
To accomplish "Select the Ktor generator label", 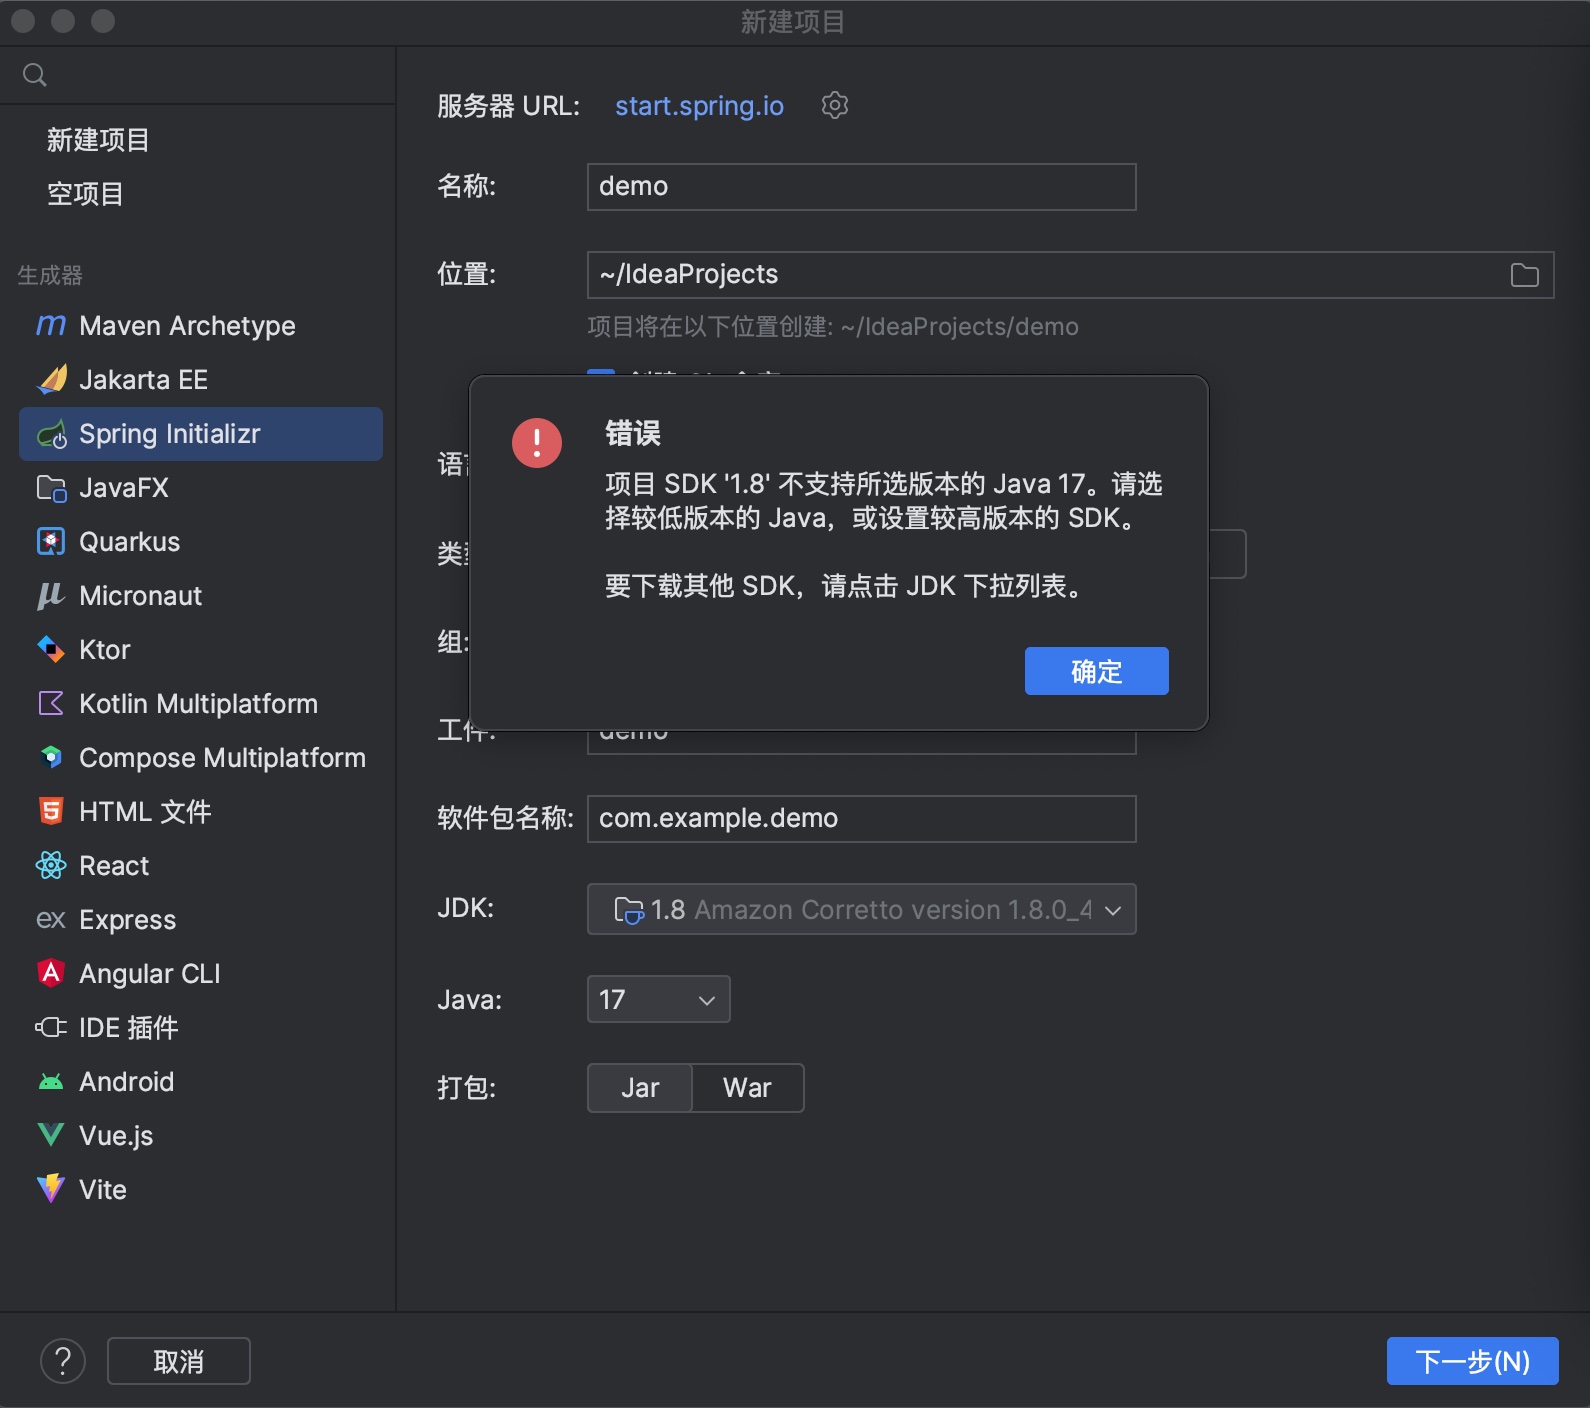I will 105,650.
